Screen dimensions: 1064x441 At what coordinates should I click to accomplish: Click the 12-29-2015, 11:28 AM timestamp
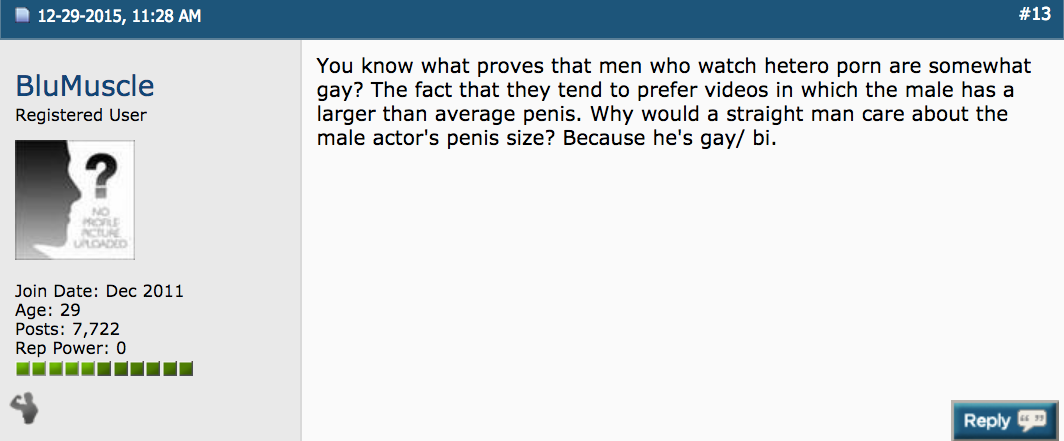pyautogui.click(x=119, y=16)
